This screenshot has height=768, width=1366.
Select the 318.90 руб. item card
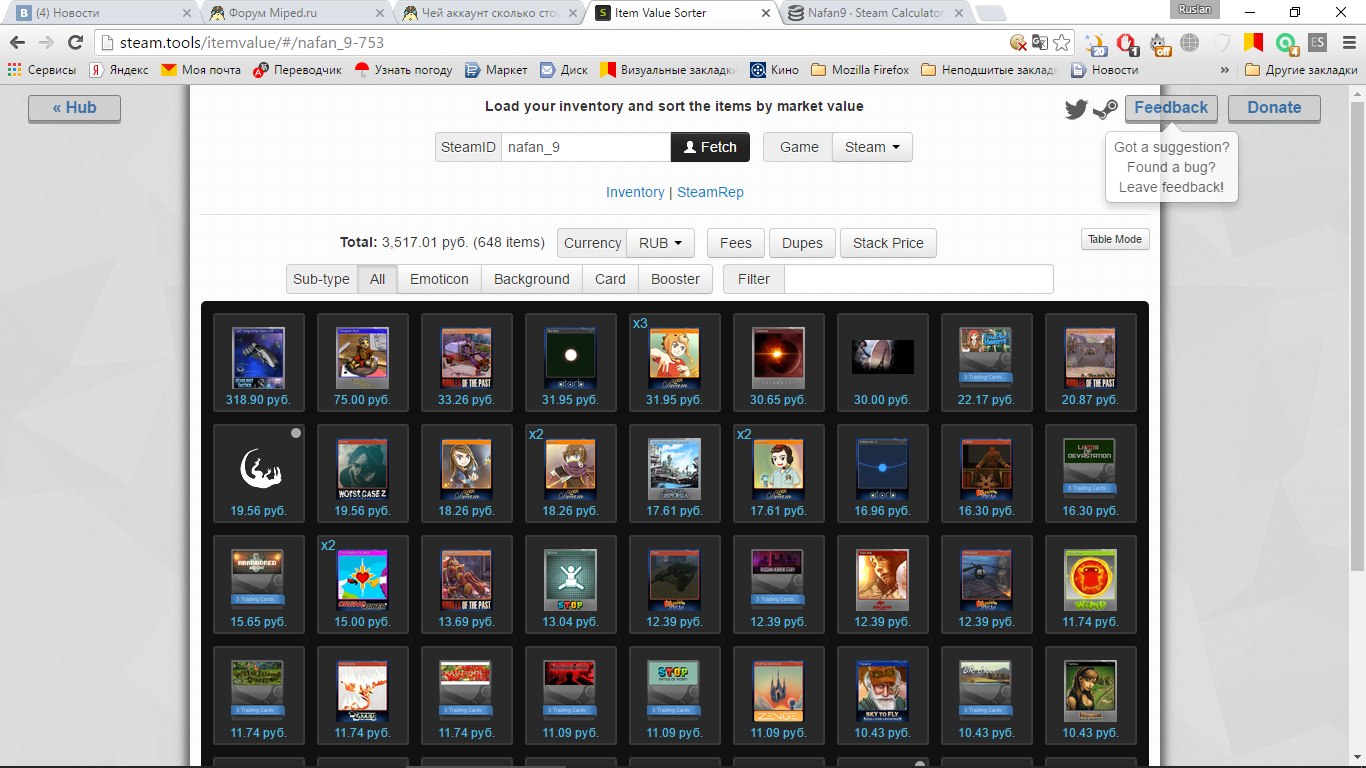pyautogui.click(x=259, y=362)
